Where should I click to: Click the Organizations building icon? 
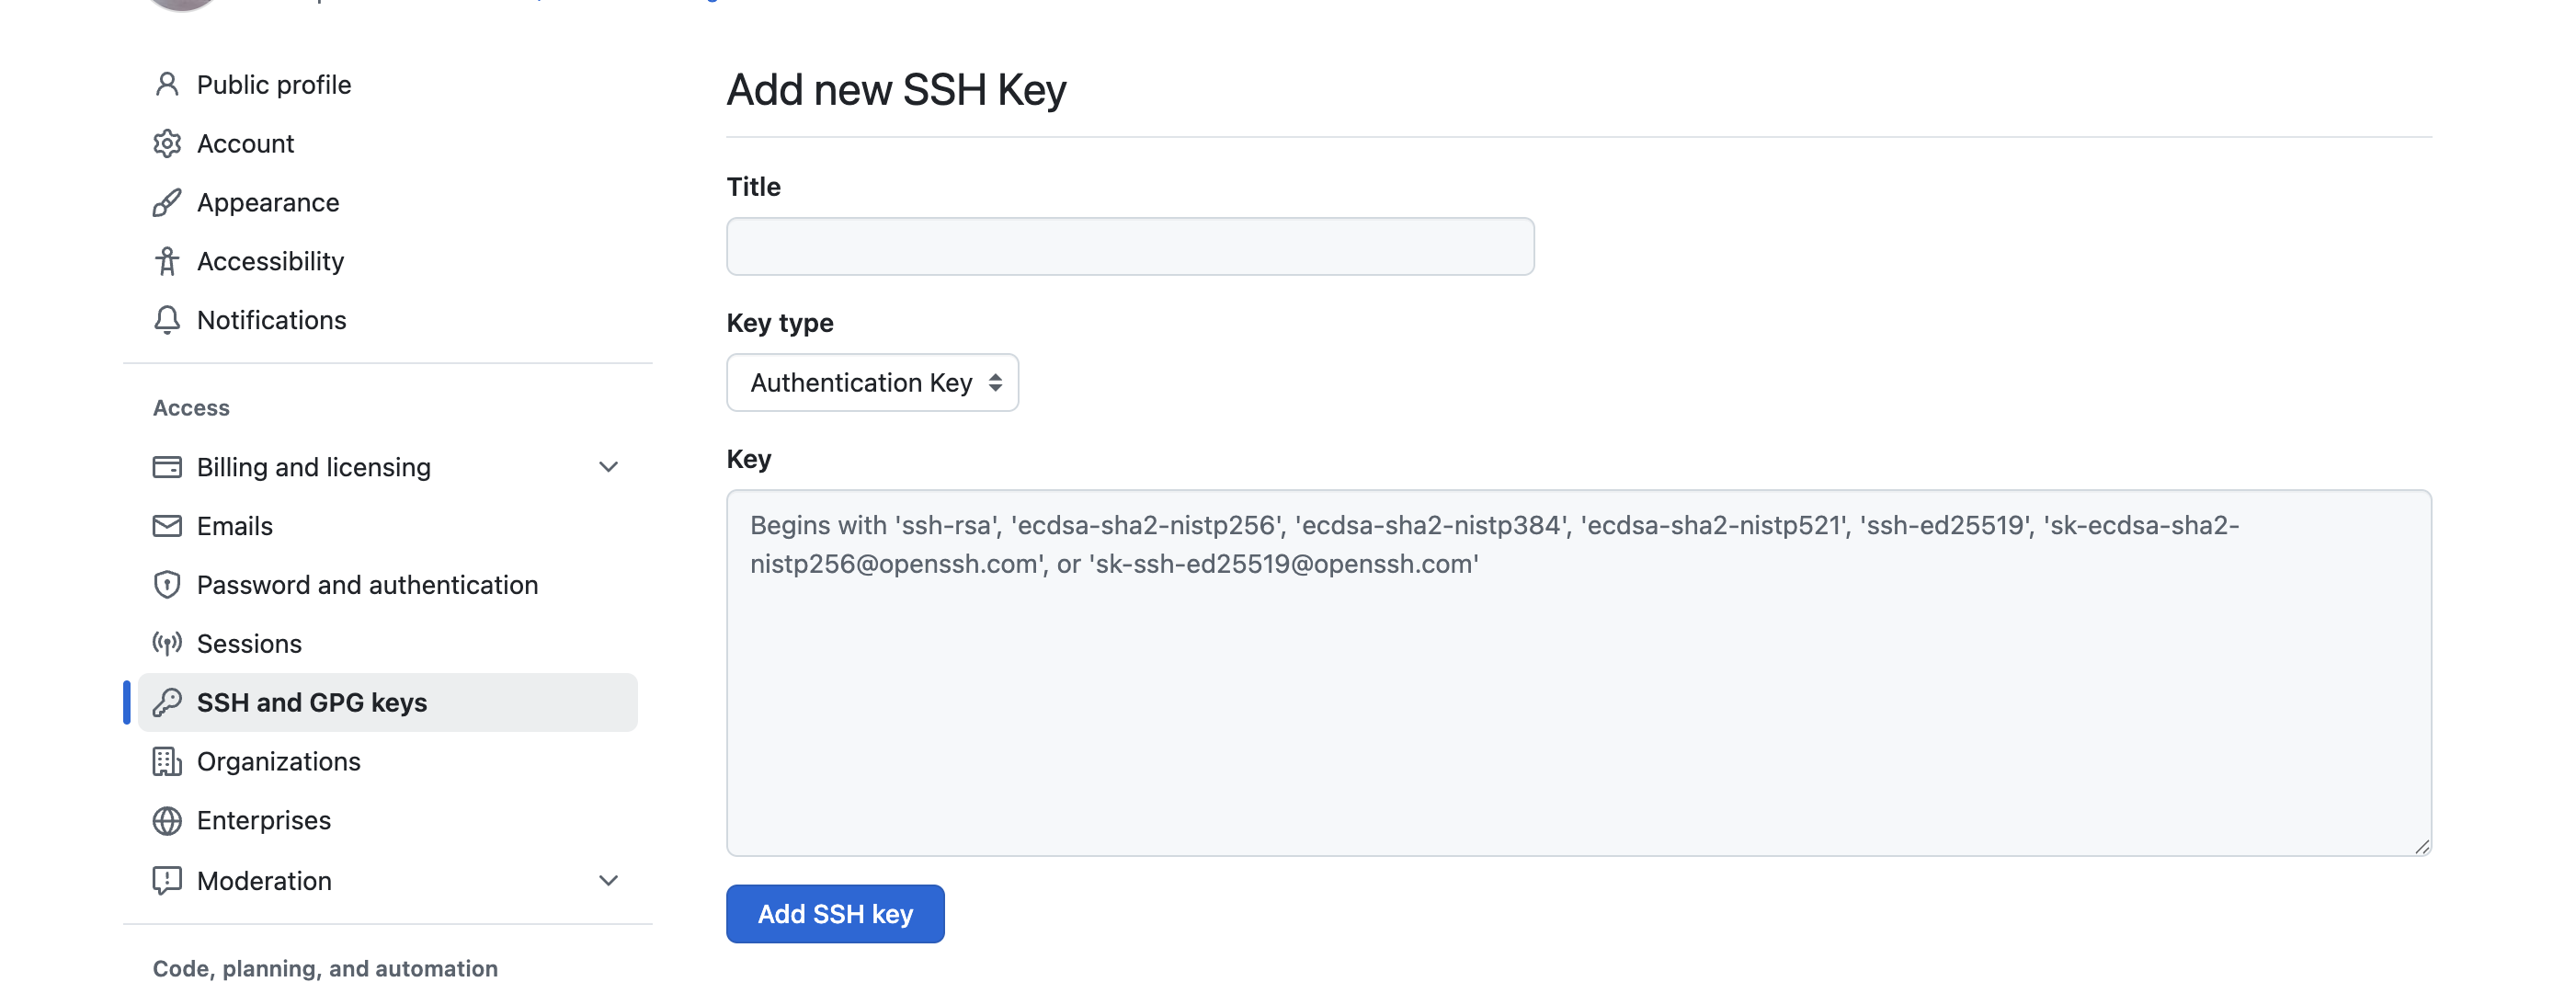pyautogui.click(x=167, y=762)
